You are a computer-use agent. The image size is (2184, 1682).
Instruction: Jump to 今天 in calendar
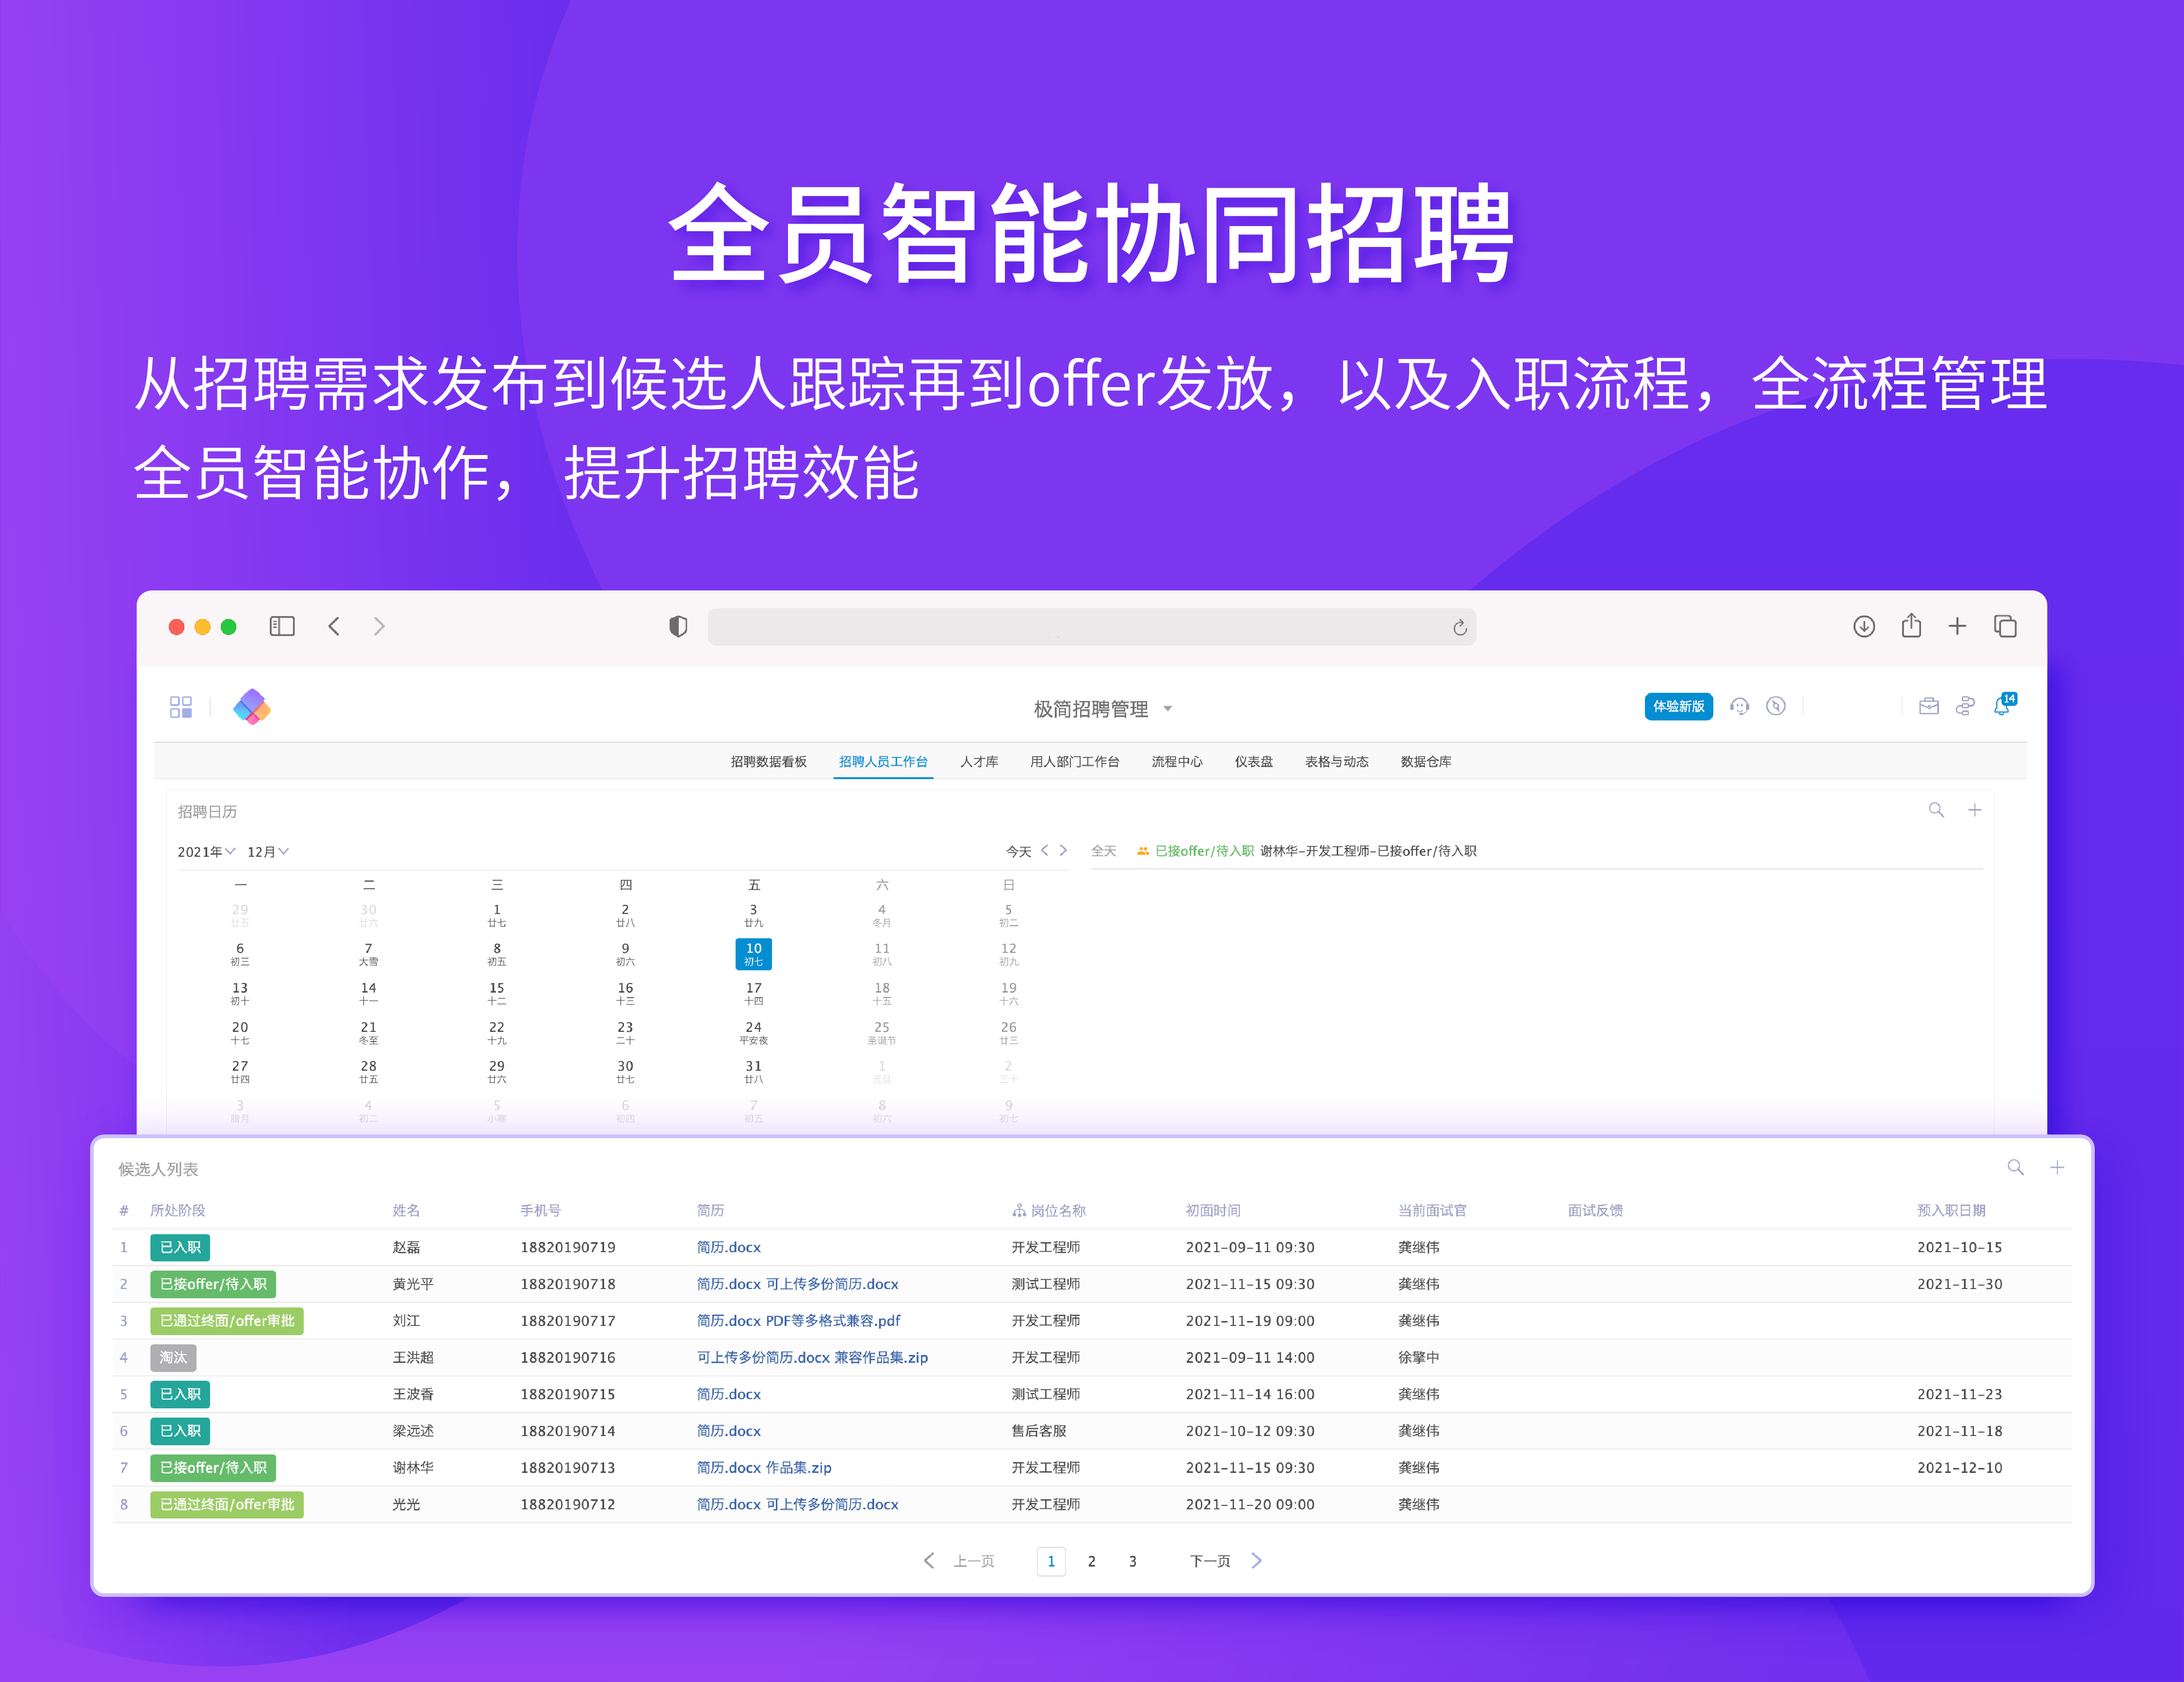[x=1018, y=851]
